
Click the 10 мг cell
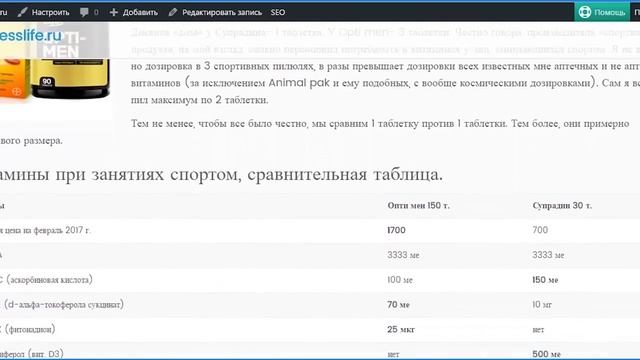pos(542,304)
